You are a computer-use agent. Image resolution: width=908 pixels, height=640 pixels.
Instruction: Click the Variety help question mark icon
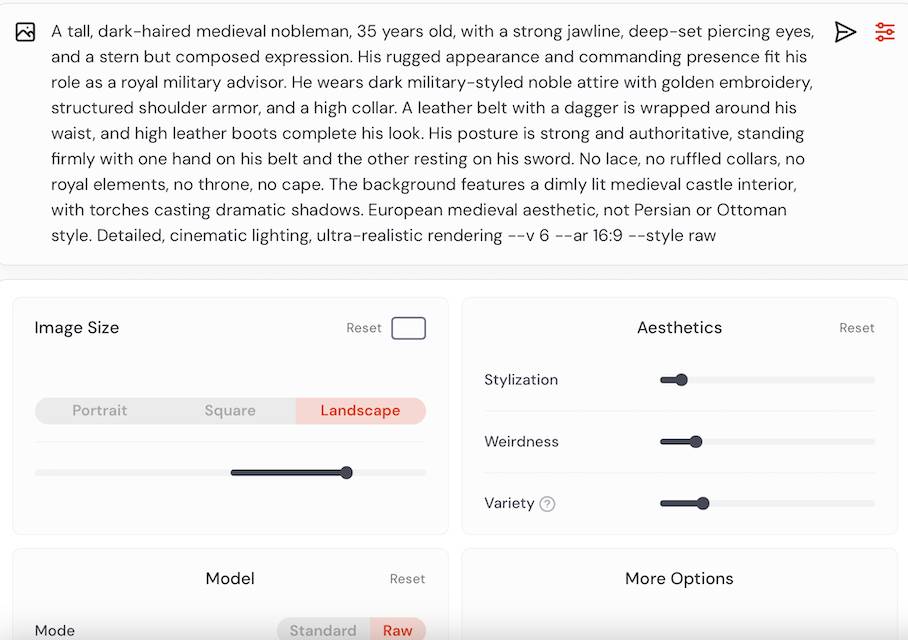pos(547,504)
